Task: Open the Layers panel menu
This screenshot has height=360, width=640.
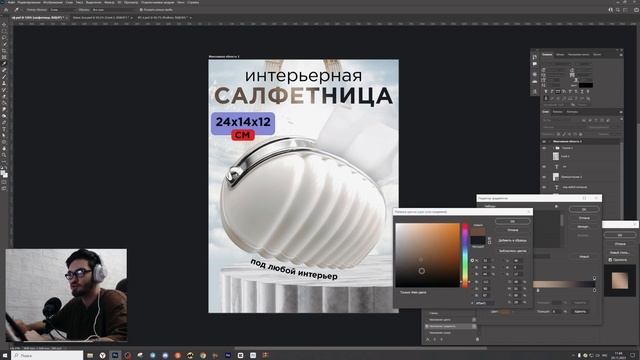Action: tap(621, 112)
